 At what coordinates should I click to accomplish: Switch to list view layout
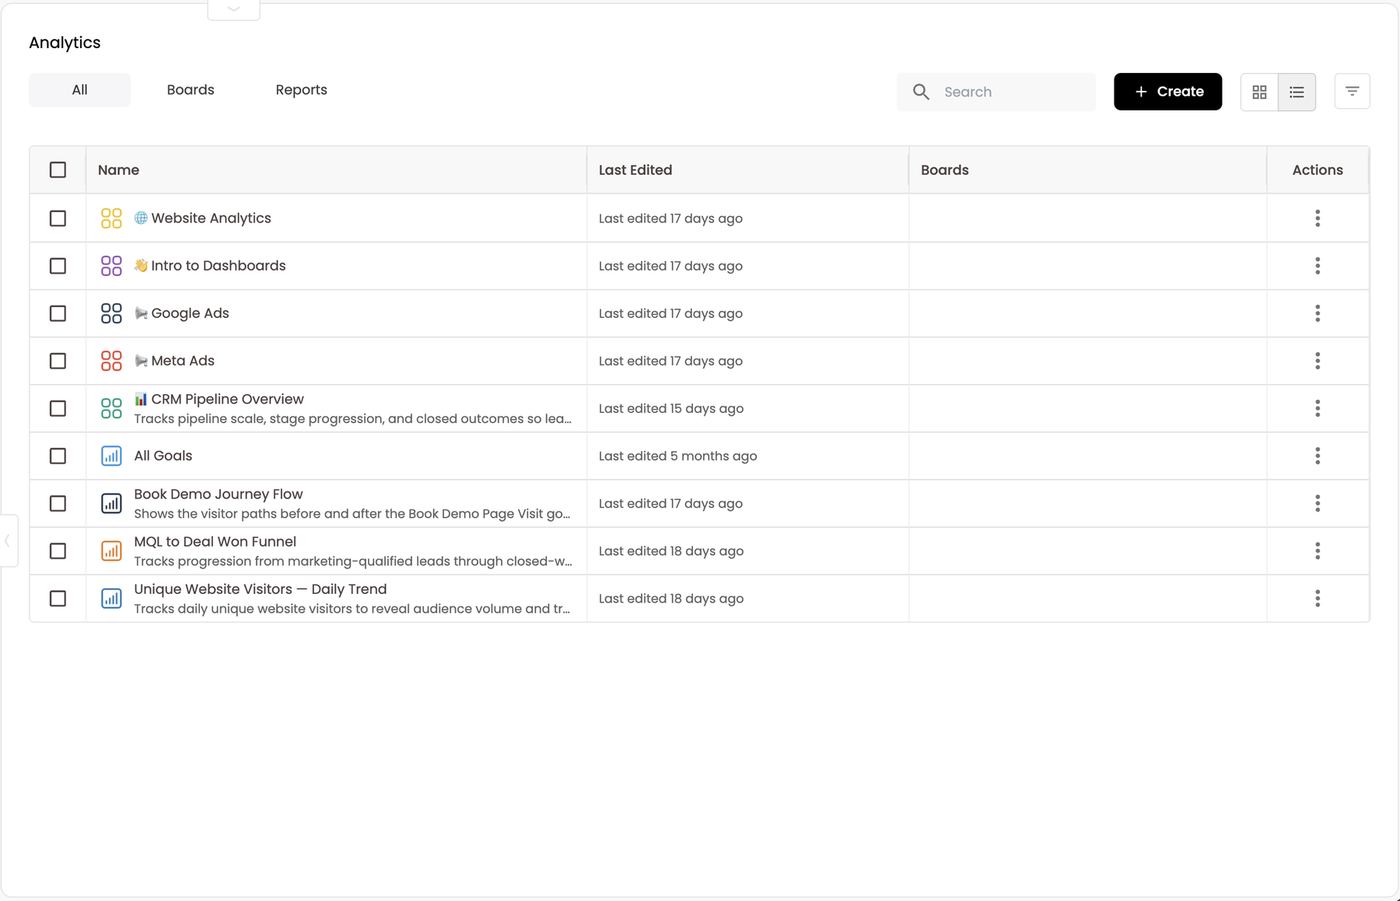(1297, 92)
